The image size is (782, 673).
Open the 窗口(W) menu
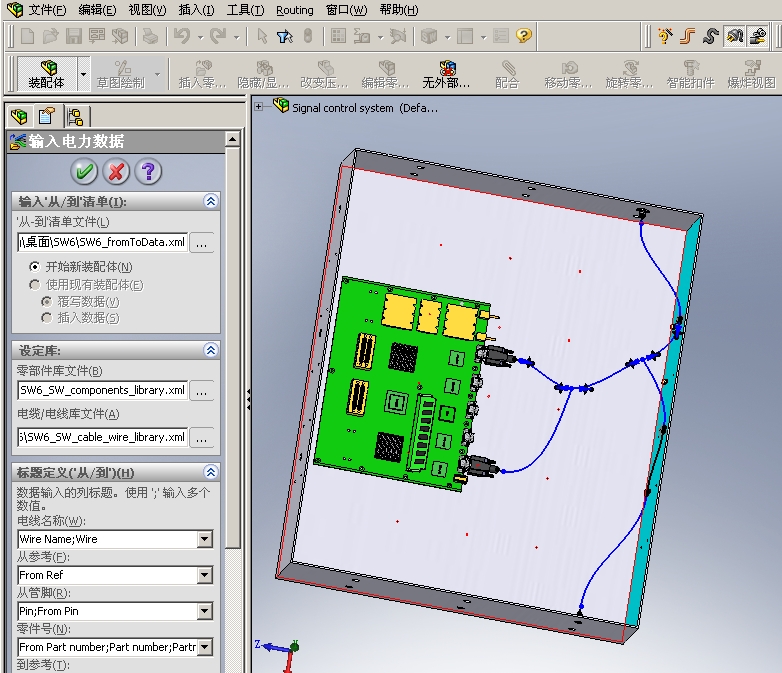[347, 10]
